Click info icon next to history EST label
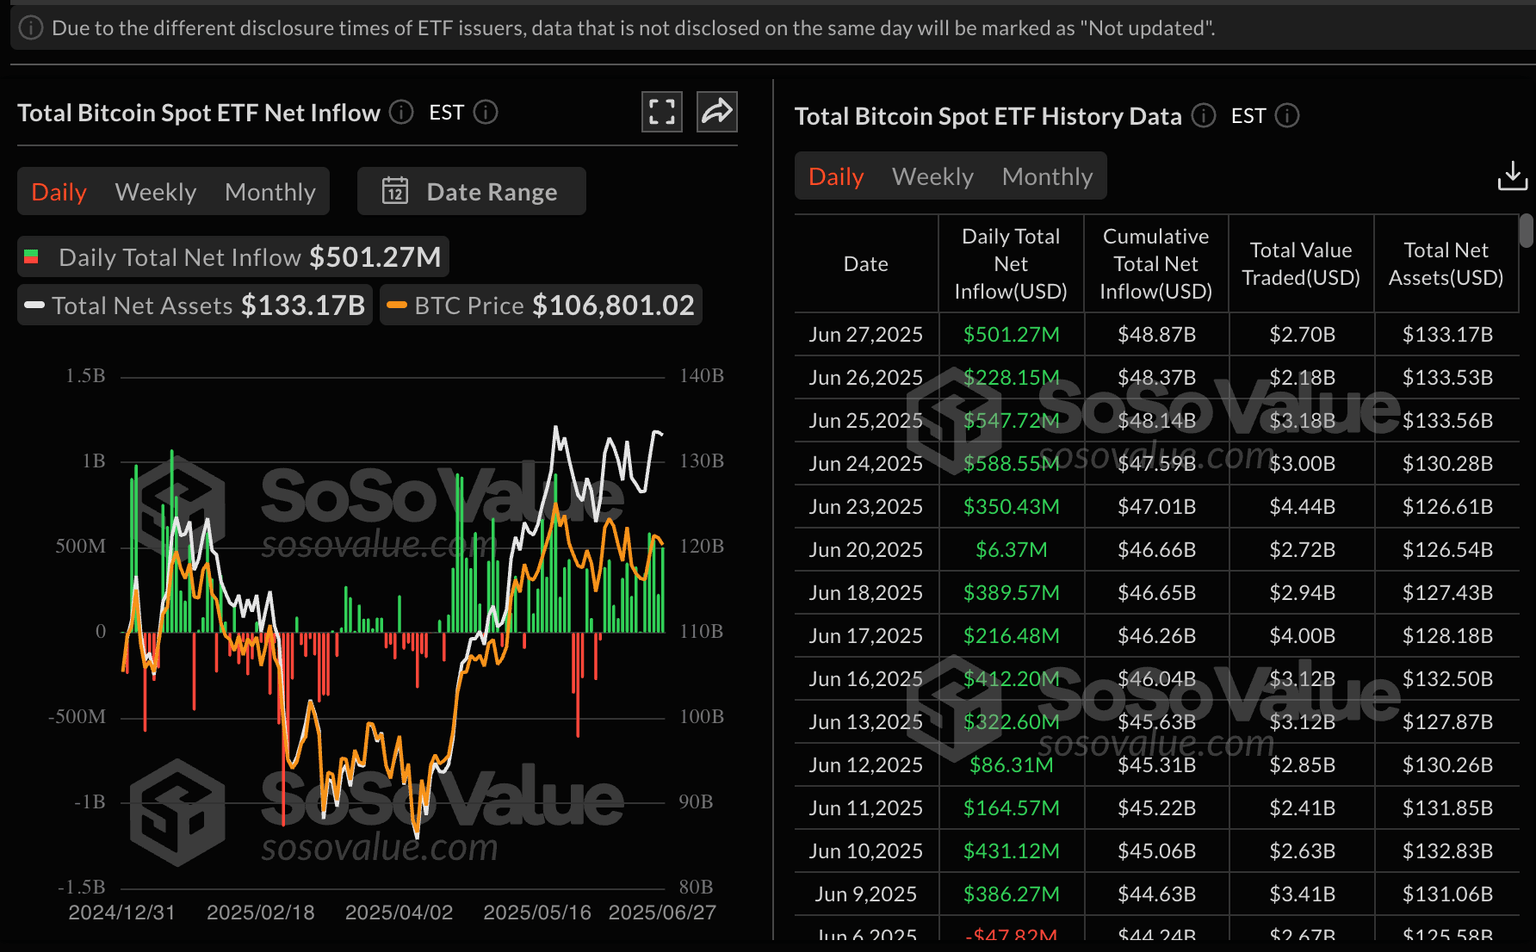This screenshot has height=952, width=1536. tap(1288, 116)
